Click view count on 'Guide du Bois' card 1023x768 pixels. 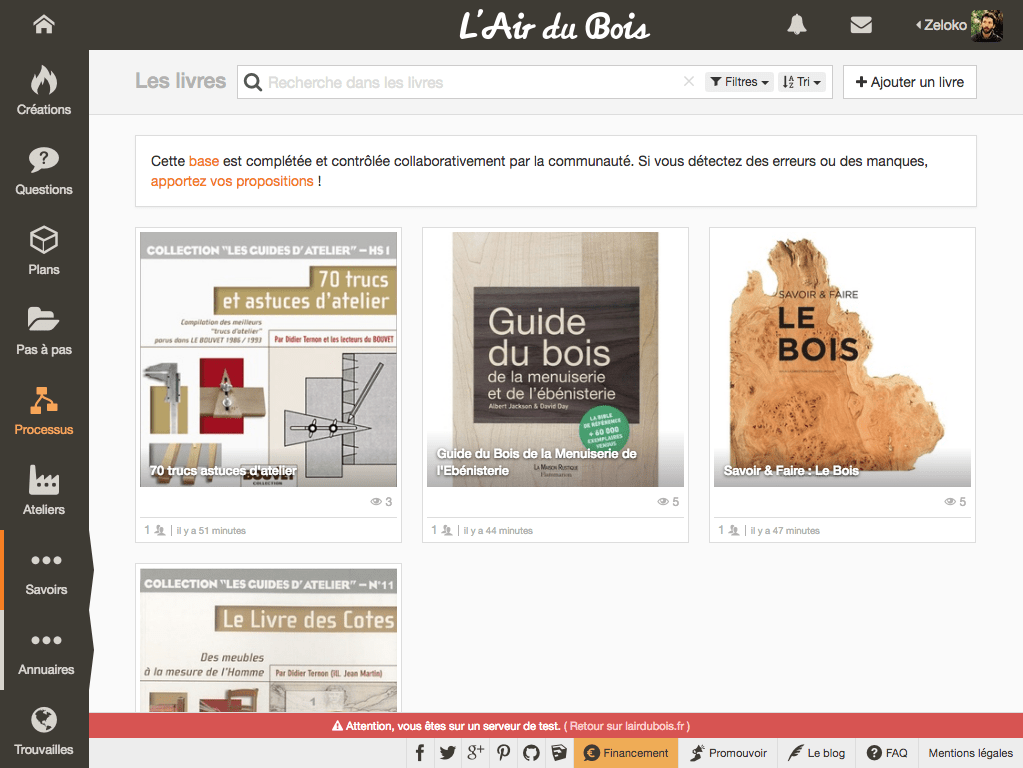[668, 502]
